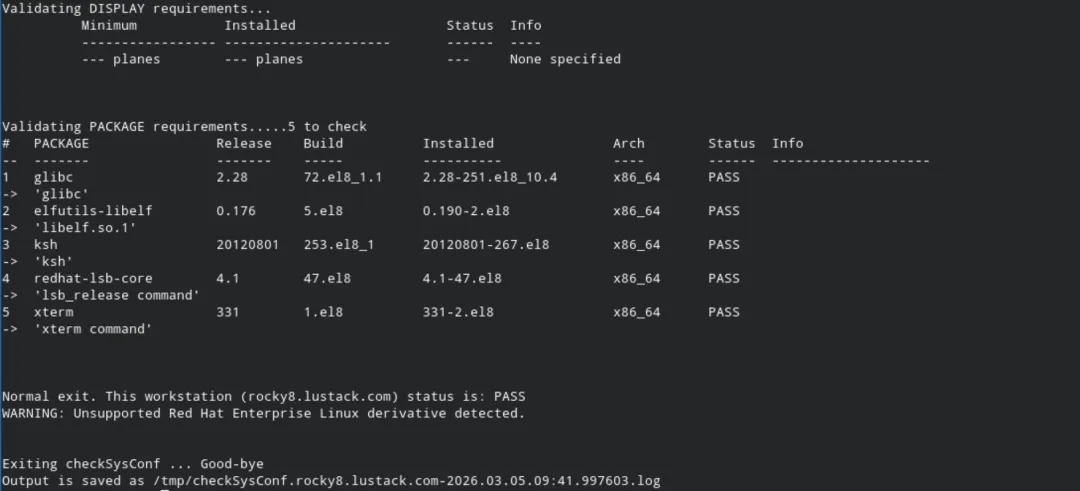Click the PASS status in the xterm row

[x=724, y=312]
